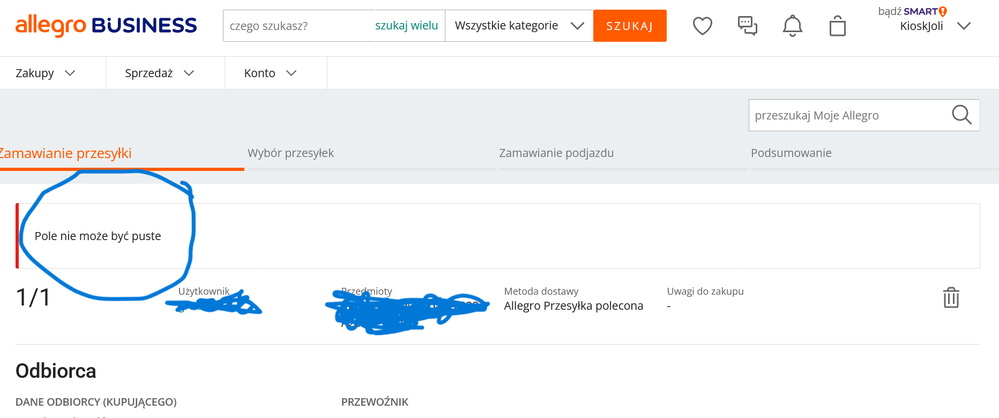
Task: Switch to Wybór przesyłek step
Action: pos(290,153)
